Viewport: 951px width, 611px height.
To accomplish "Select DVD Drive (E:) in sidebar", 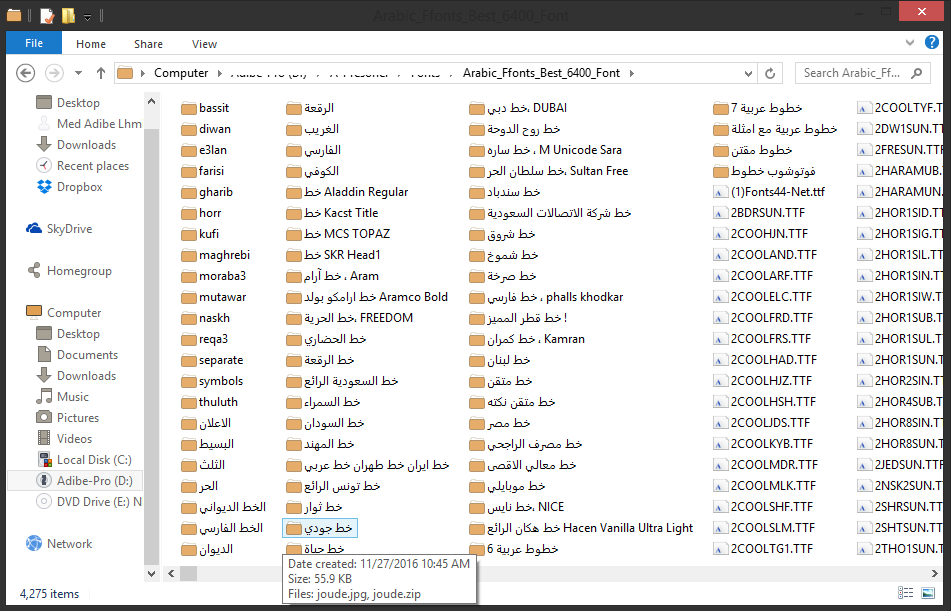I will coord(98,502).
